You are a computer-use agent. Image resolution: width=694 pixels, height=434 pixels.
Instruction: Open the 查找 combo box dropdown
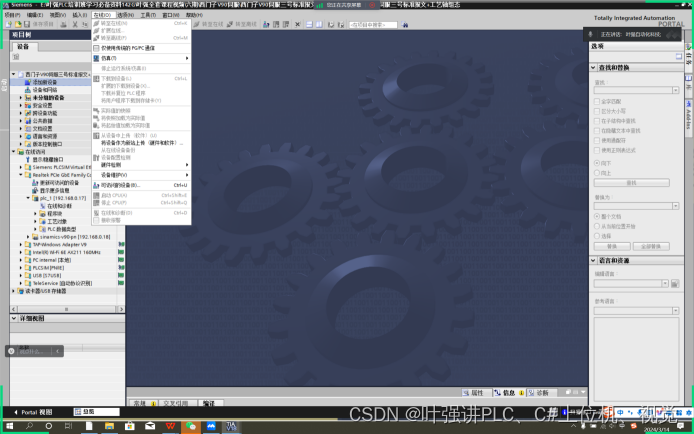point(675,90)
